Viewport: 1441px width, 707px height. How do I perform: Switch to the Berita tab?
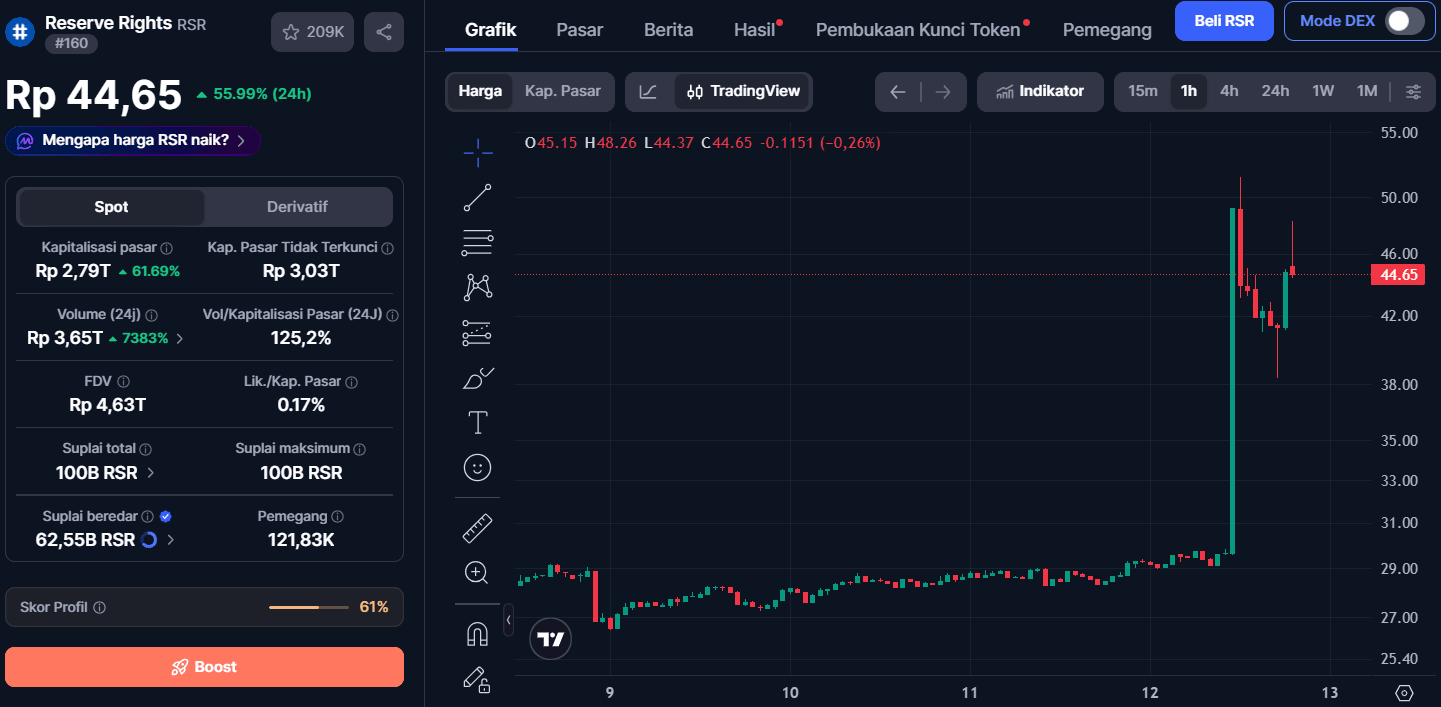click(x=669, y=30)
